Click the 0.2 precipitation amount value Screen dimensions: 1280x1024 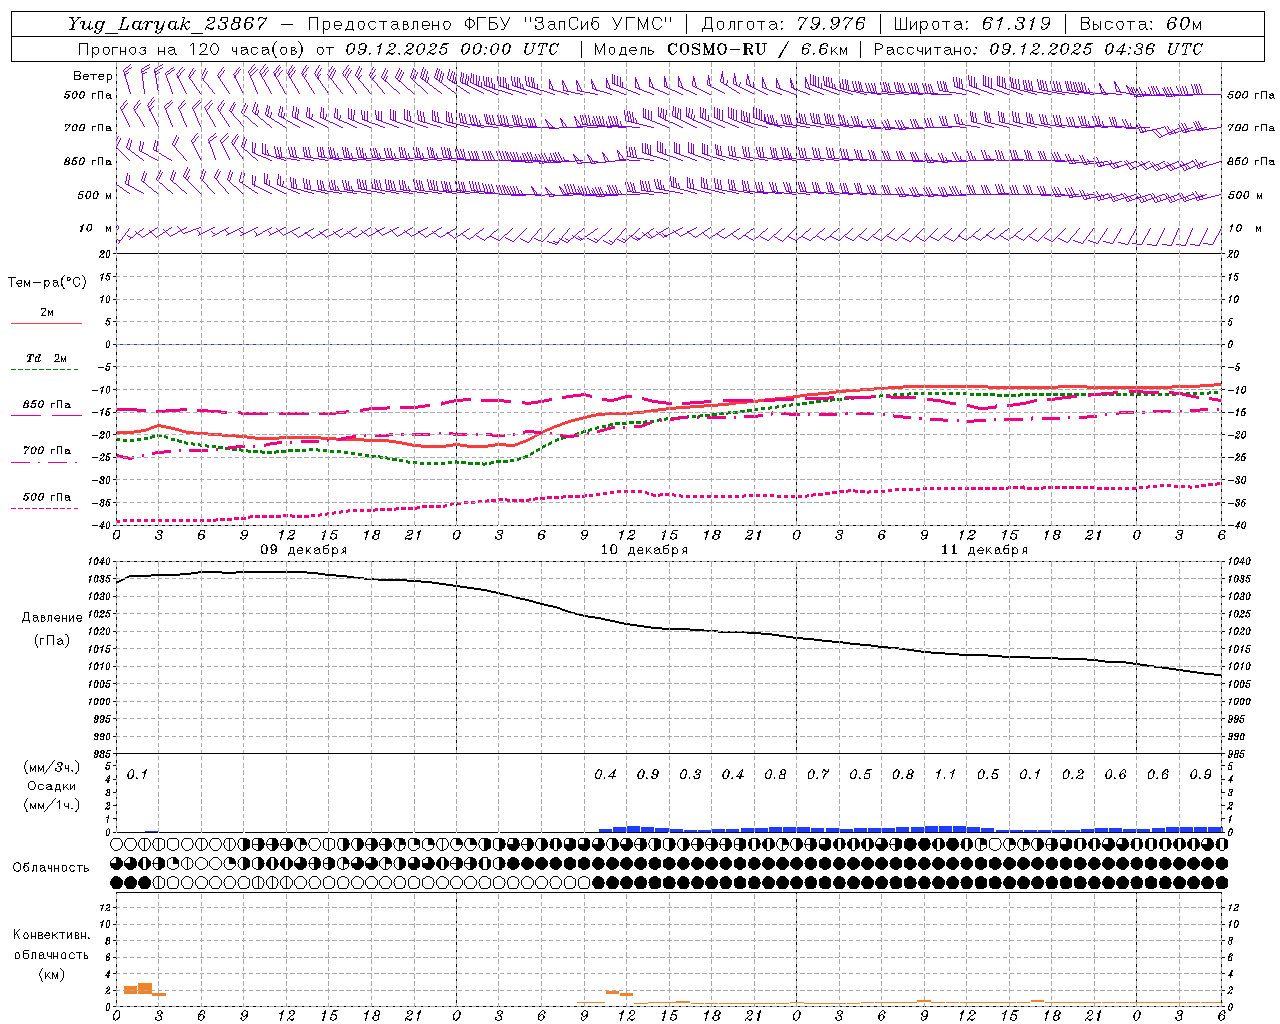coord(1073,774)
